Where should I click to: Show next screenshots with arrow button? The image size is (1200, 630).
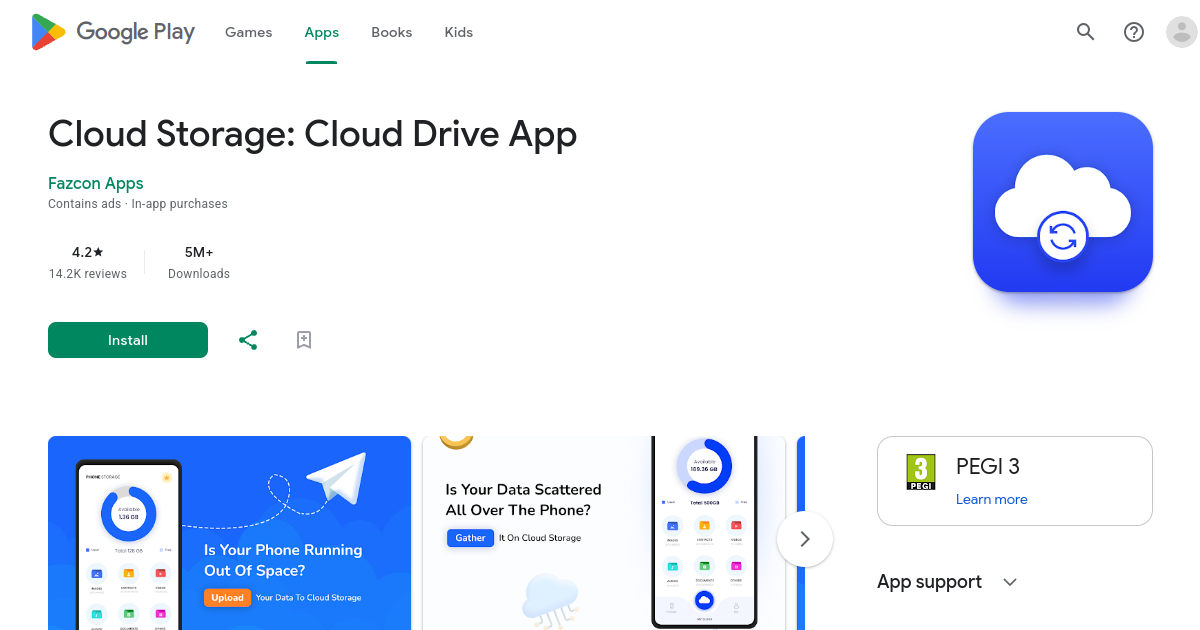pyautogui.click(x=805, y=539)
